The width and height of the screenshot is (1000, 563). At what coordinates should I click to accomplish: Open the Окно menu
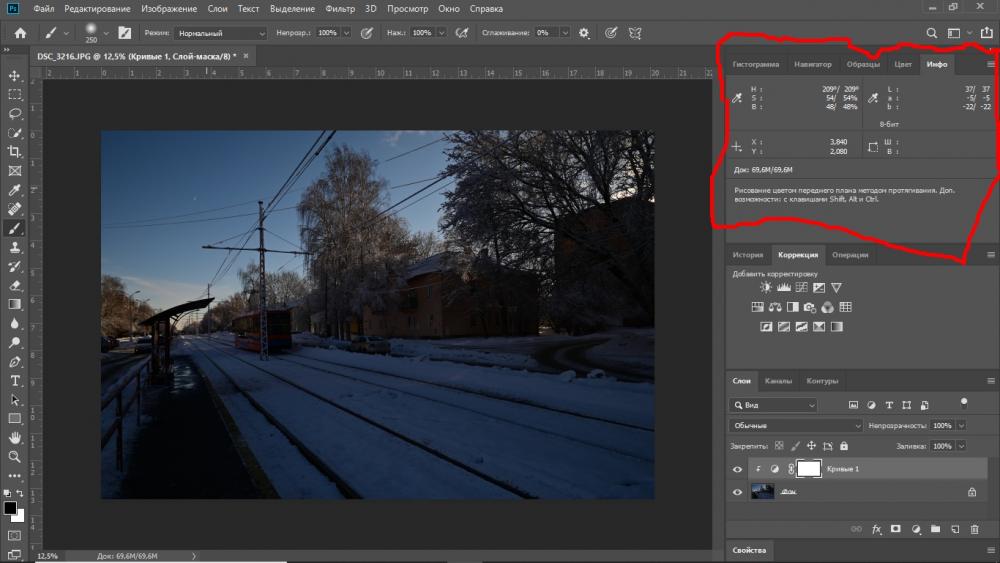tap(448, 9)
